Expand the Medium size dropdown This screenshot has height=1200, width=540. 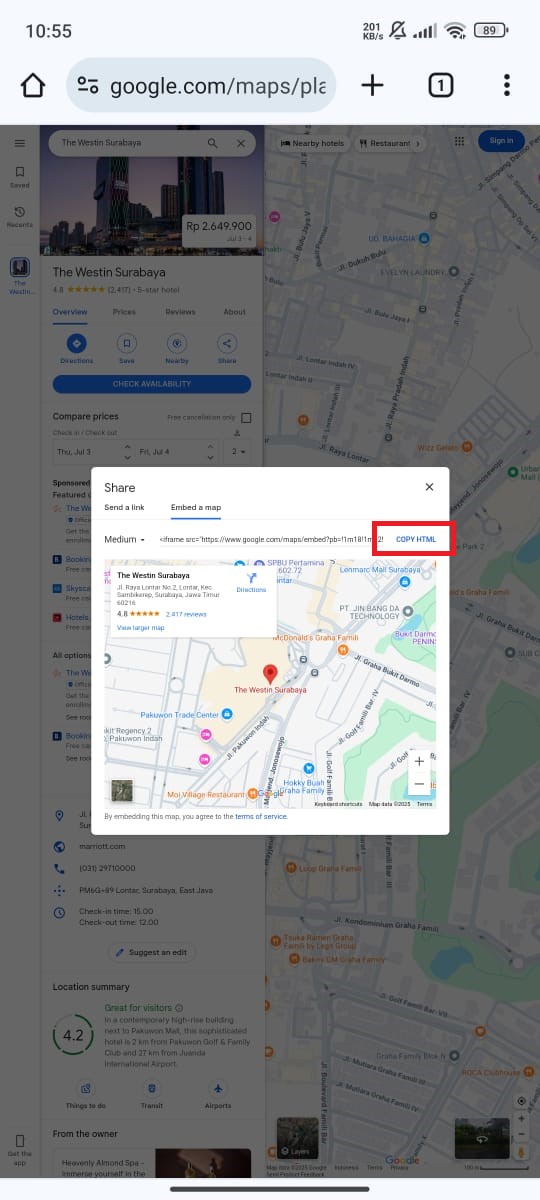pyautogui.click(x=125, y=540)
